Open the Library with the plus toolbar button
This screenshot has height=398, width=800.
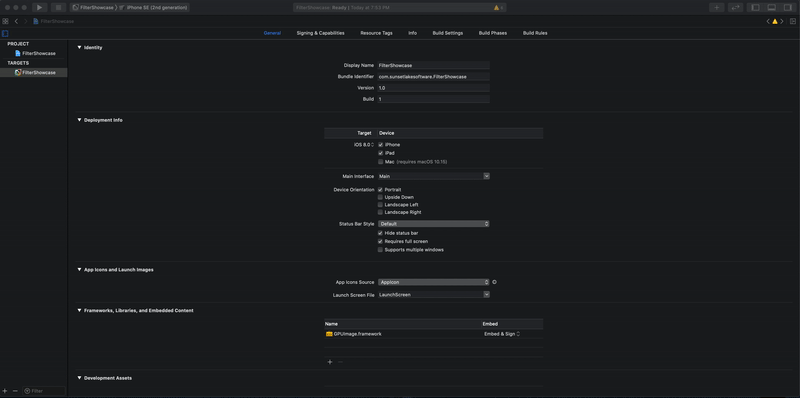(716, 8)
